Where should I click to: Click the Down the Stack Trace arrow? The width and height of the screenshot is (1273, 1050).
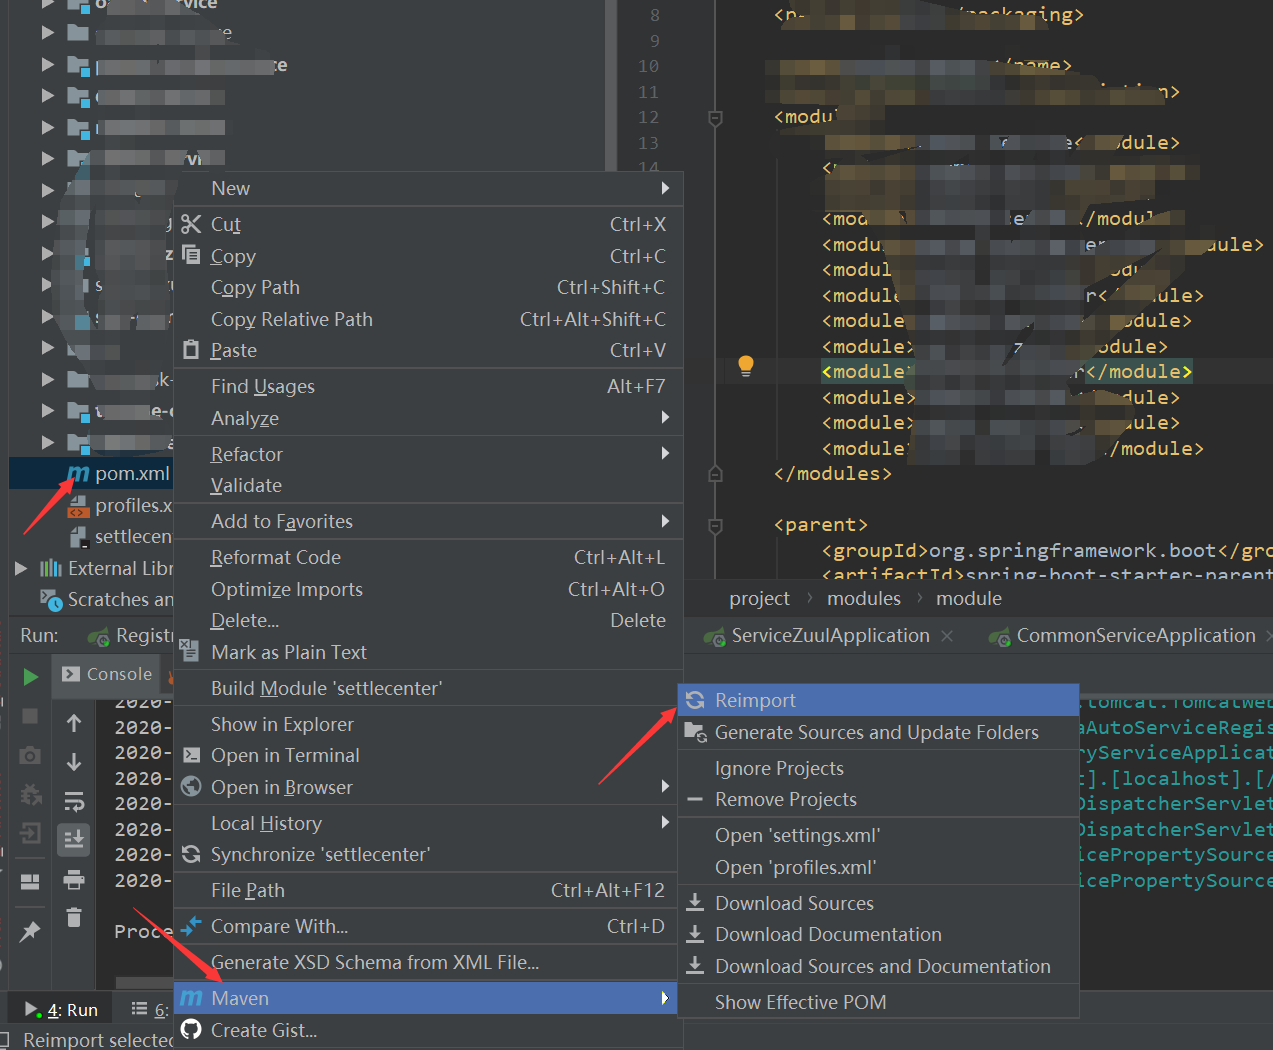[73, 762]
